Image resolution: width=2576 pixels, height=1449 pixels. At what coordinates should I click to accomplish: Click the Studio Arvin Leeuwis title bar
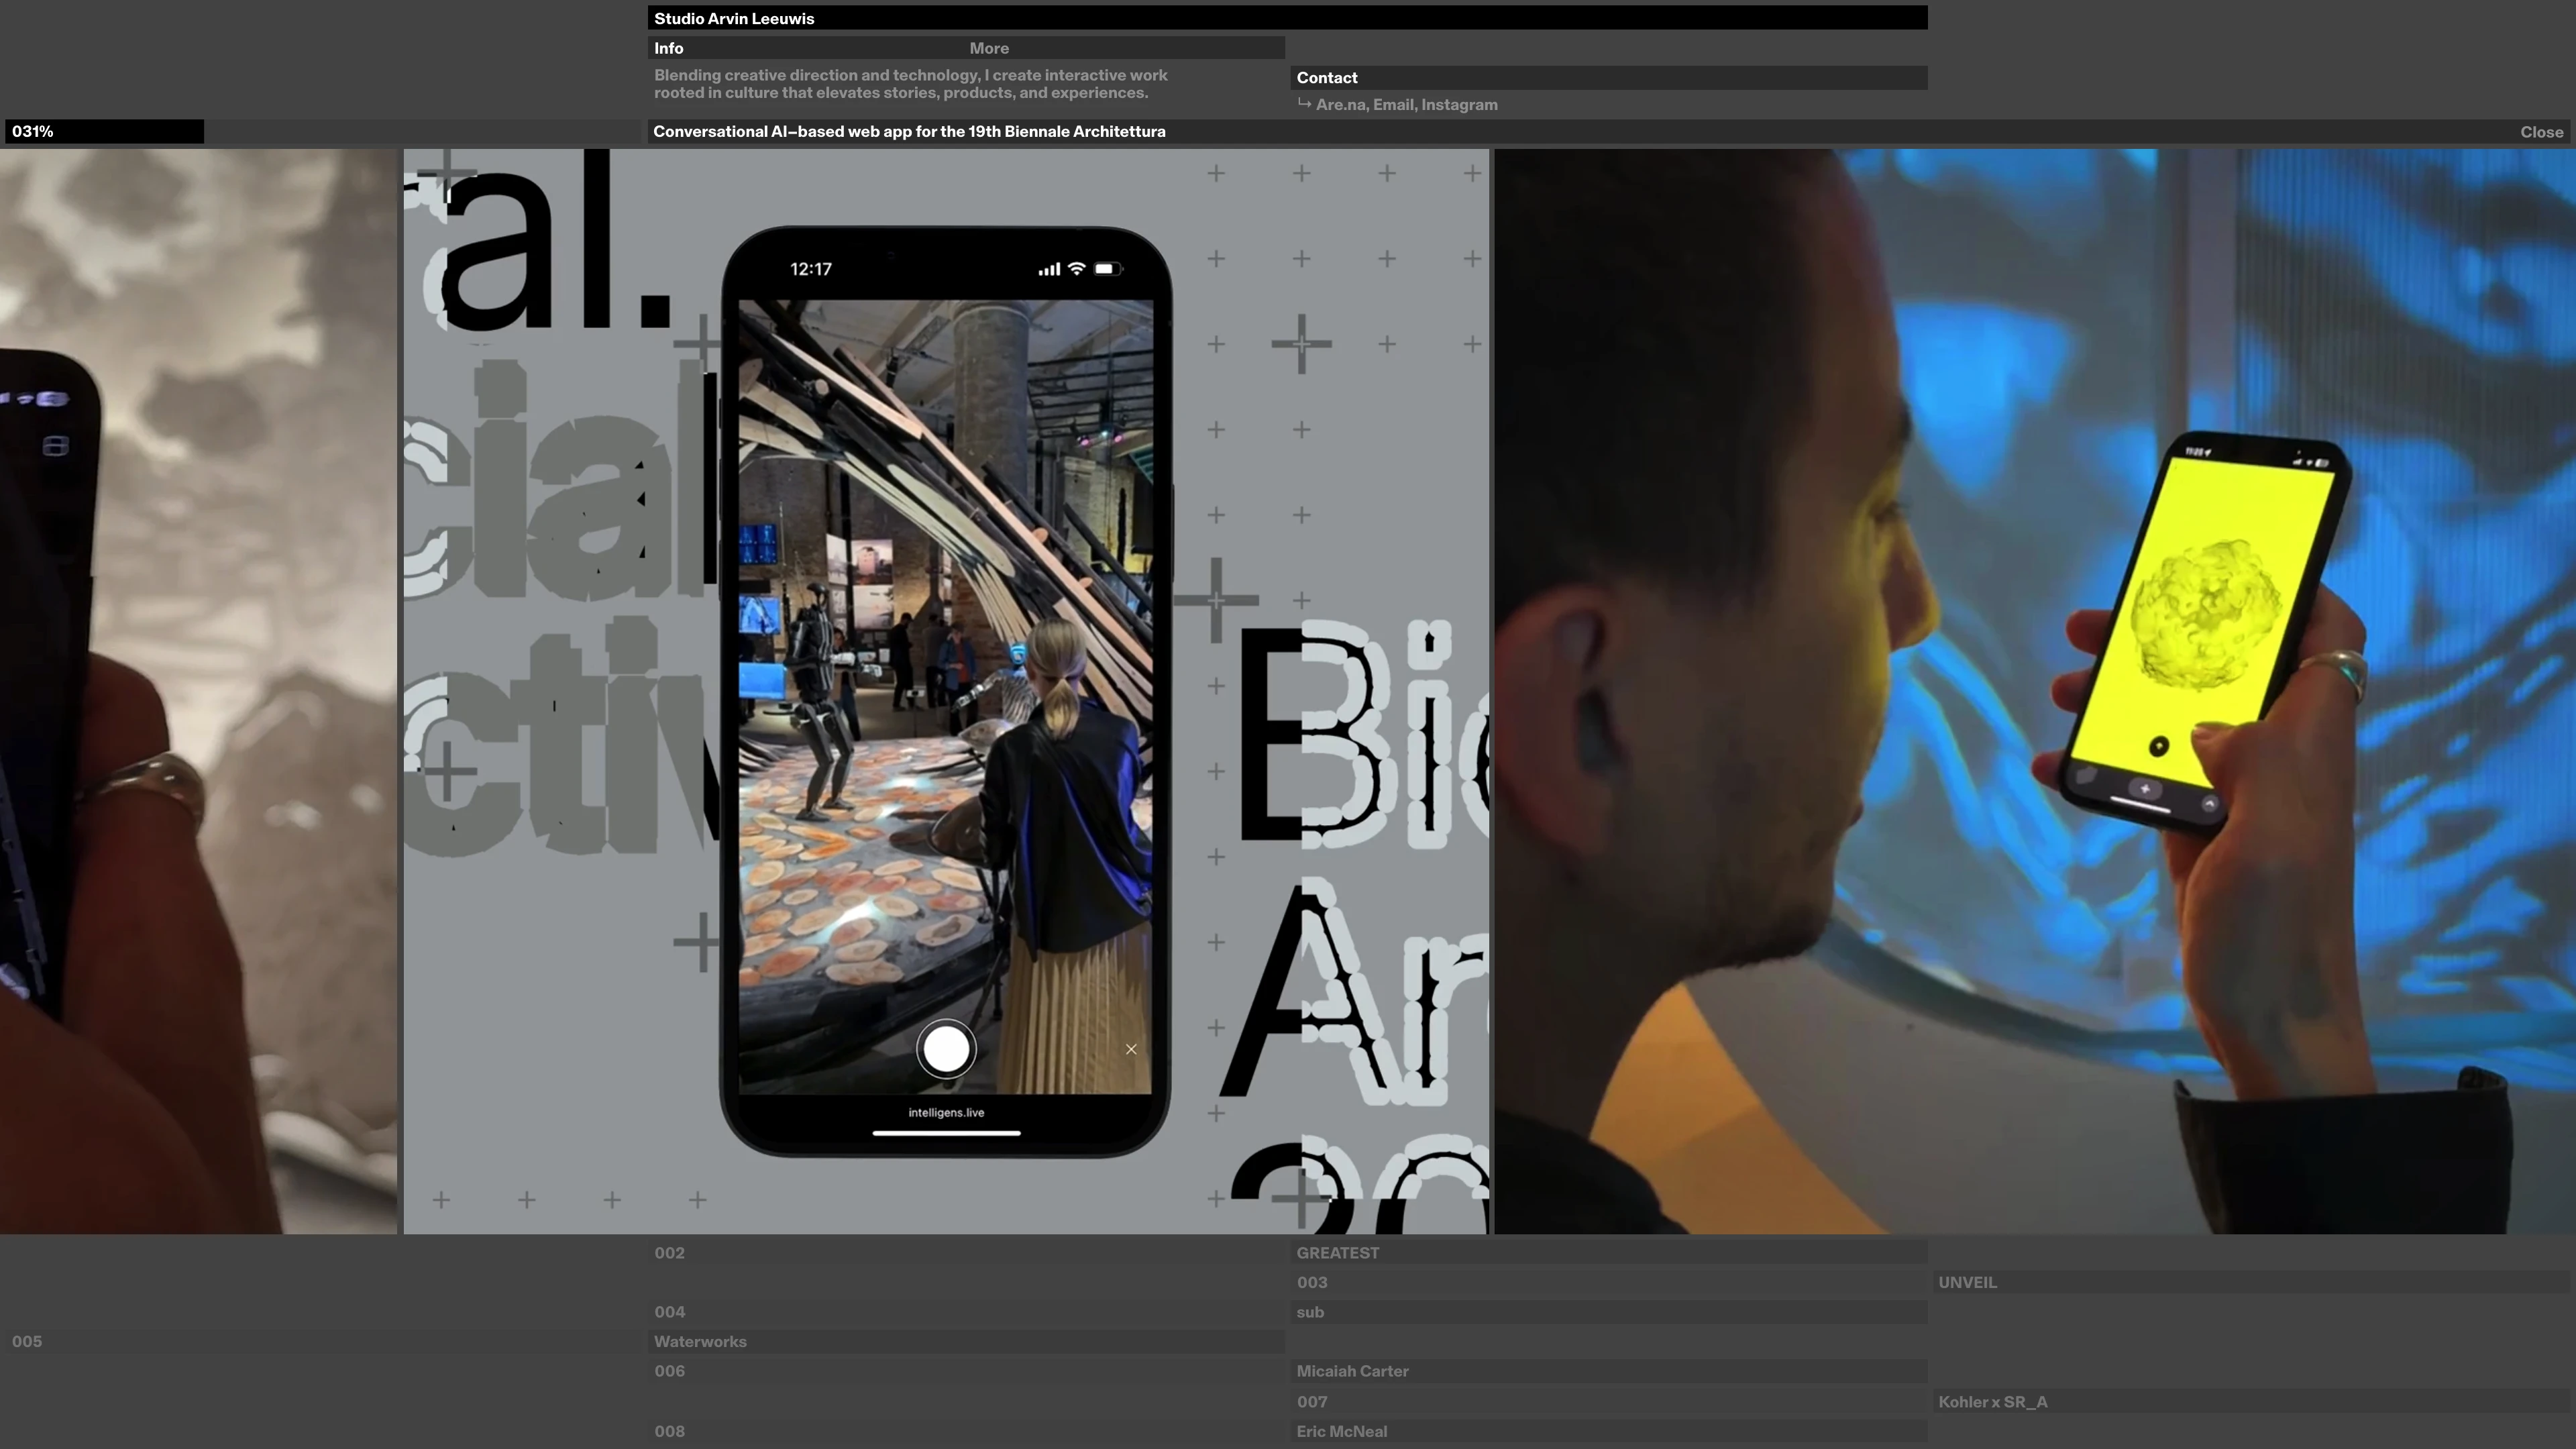735,18
